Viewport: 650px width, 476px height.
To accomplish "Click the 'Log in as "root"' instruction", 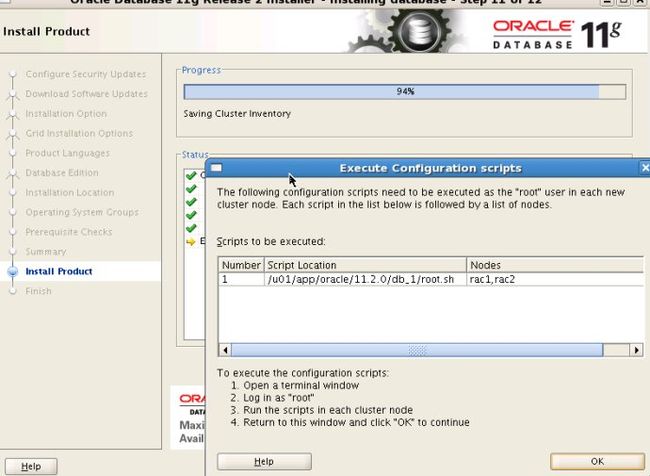I will [279, 398].
